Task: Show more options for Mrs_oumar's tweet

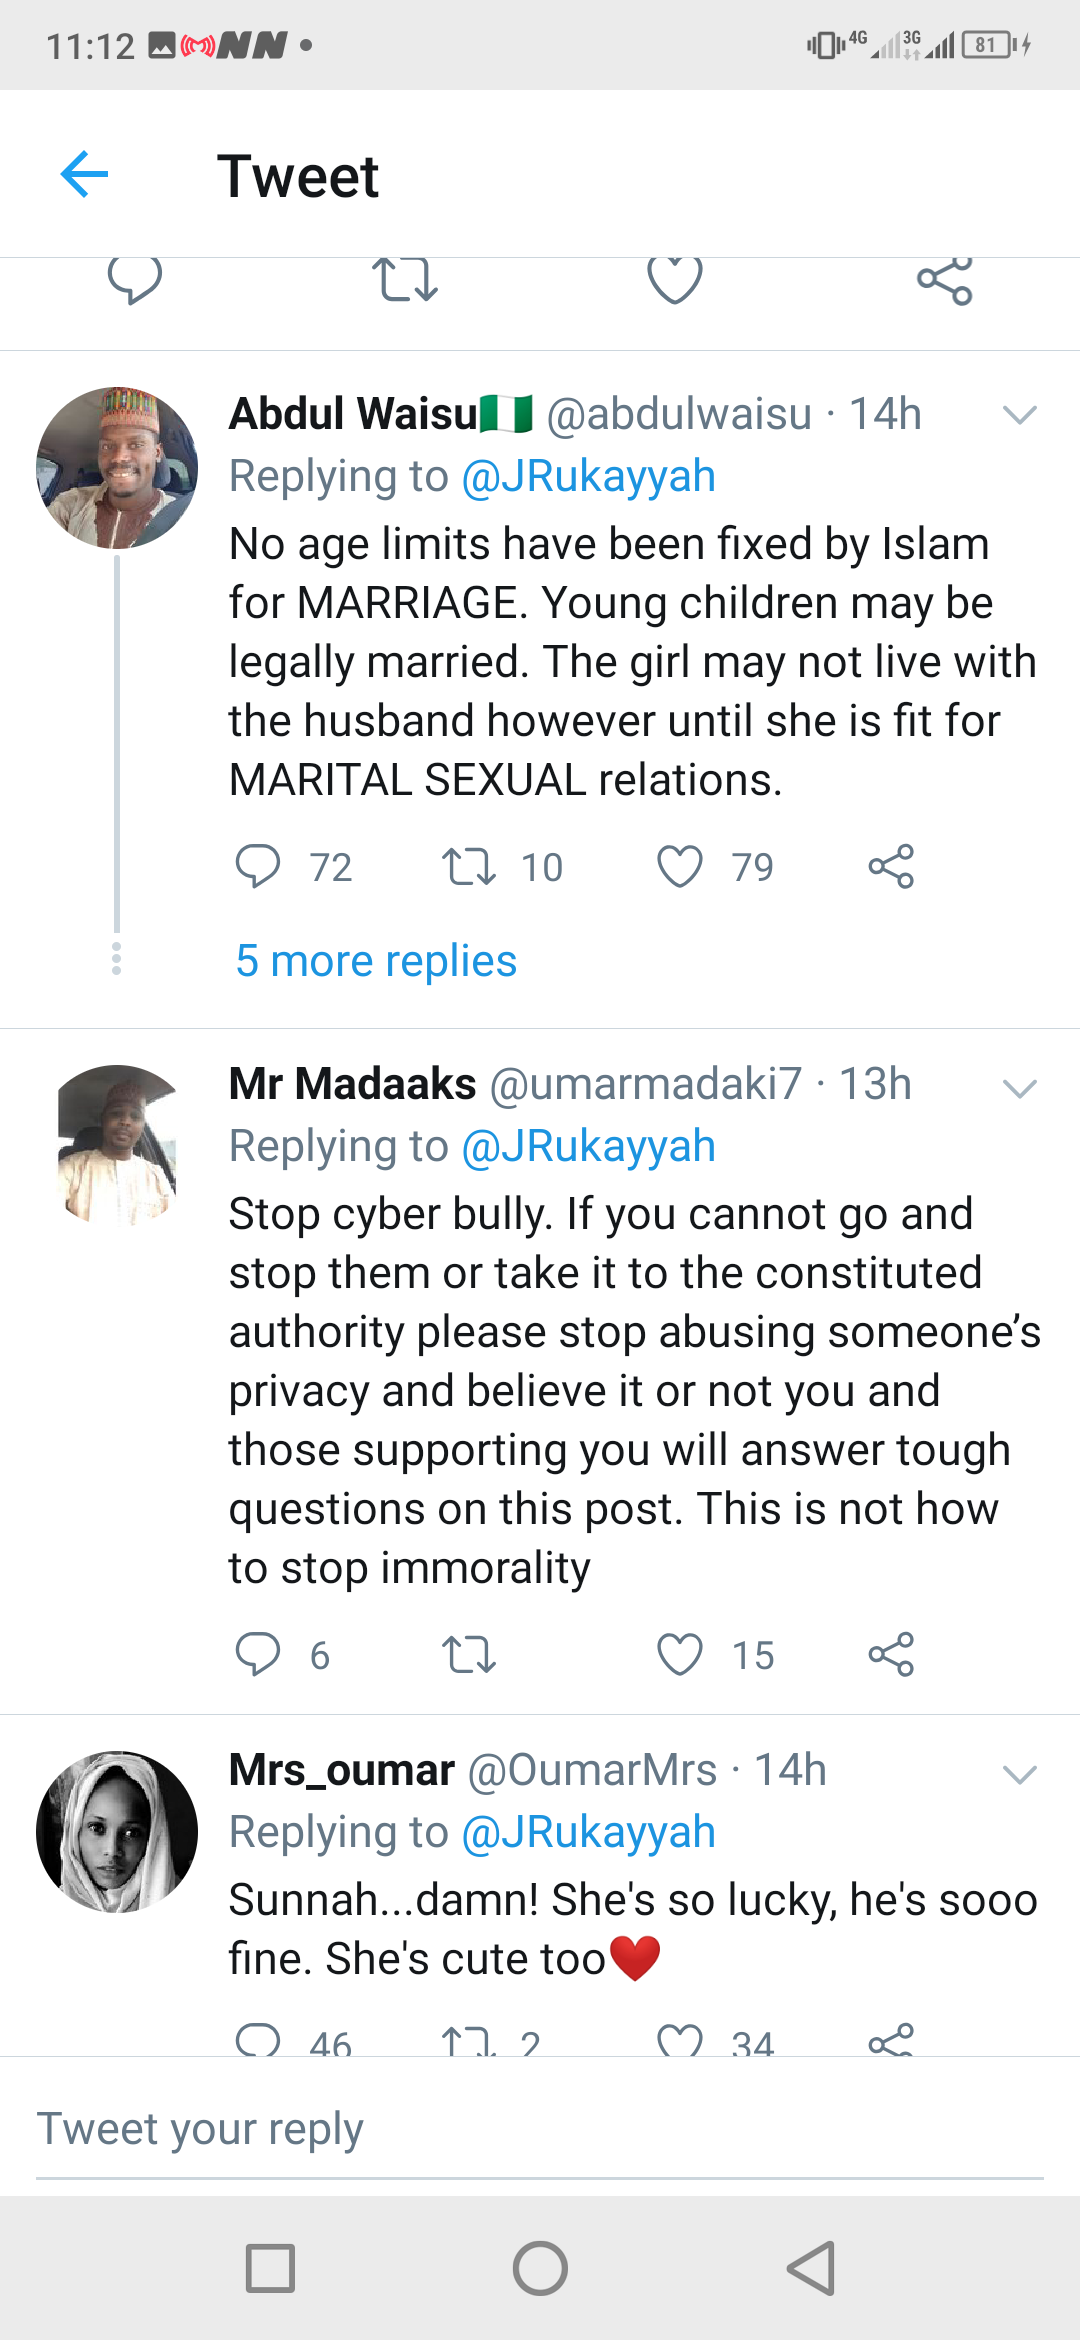Action: pos(1019,1774)
